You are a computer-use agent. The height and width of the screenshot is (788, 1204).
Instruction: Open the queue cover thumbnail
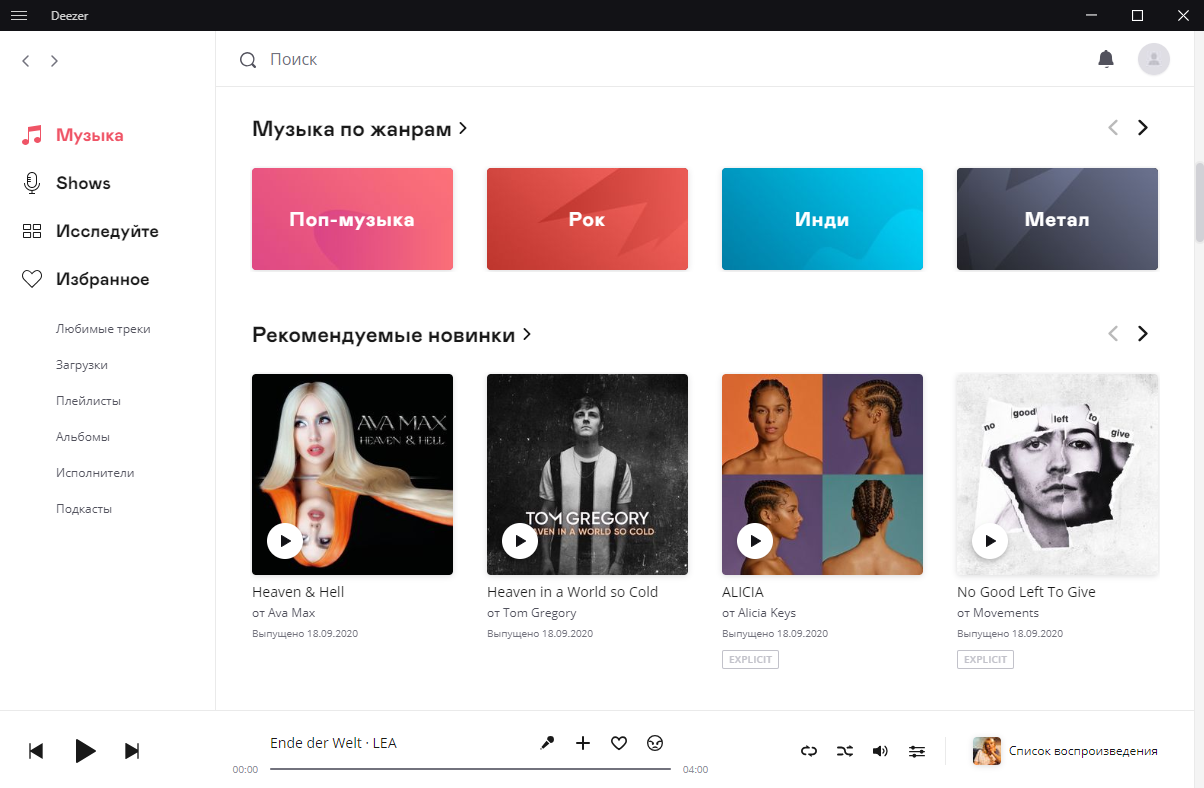[x=987, y=751]
